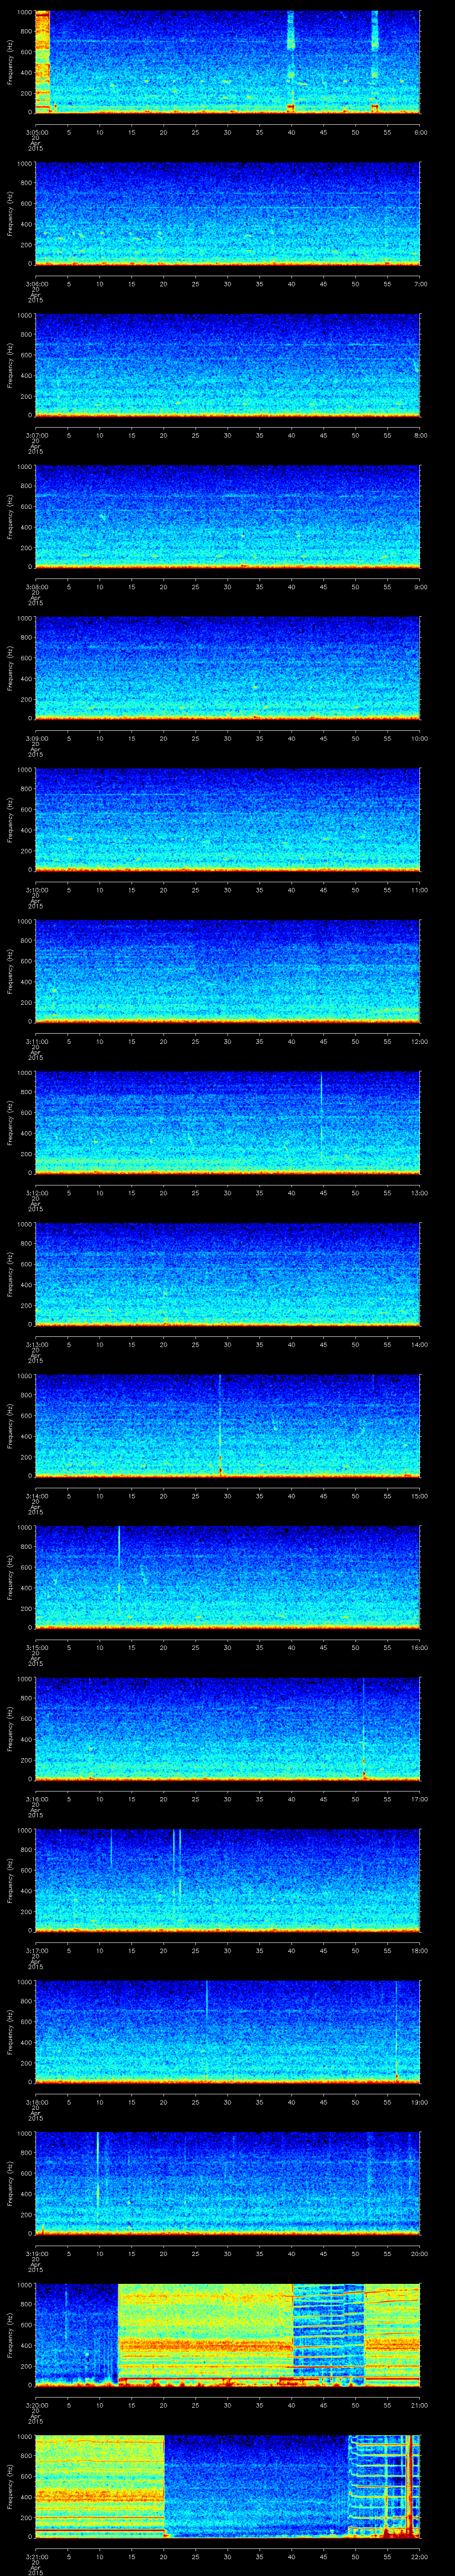The width and height of the screenshot is (455, 2576).
Task: Click the spectrogram panel starting at 3:15:00
Action: [x=227, y=1578]
